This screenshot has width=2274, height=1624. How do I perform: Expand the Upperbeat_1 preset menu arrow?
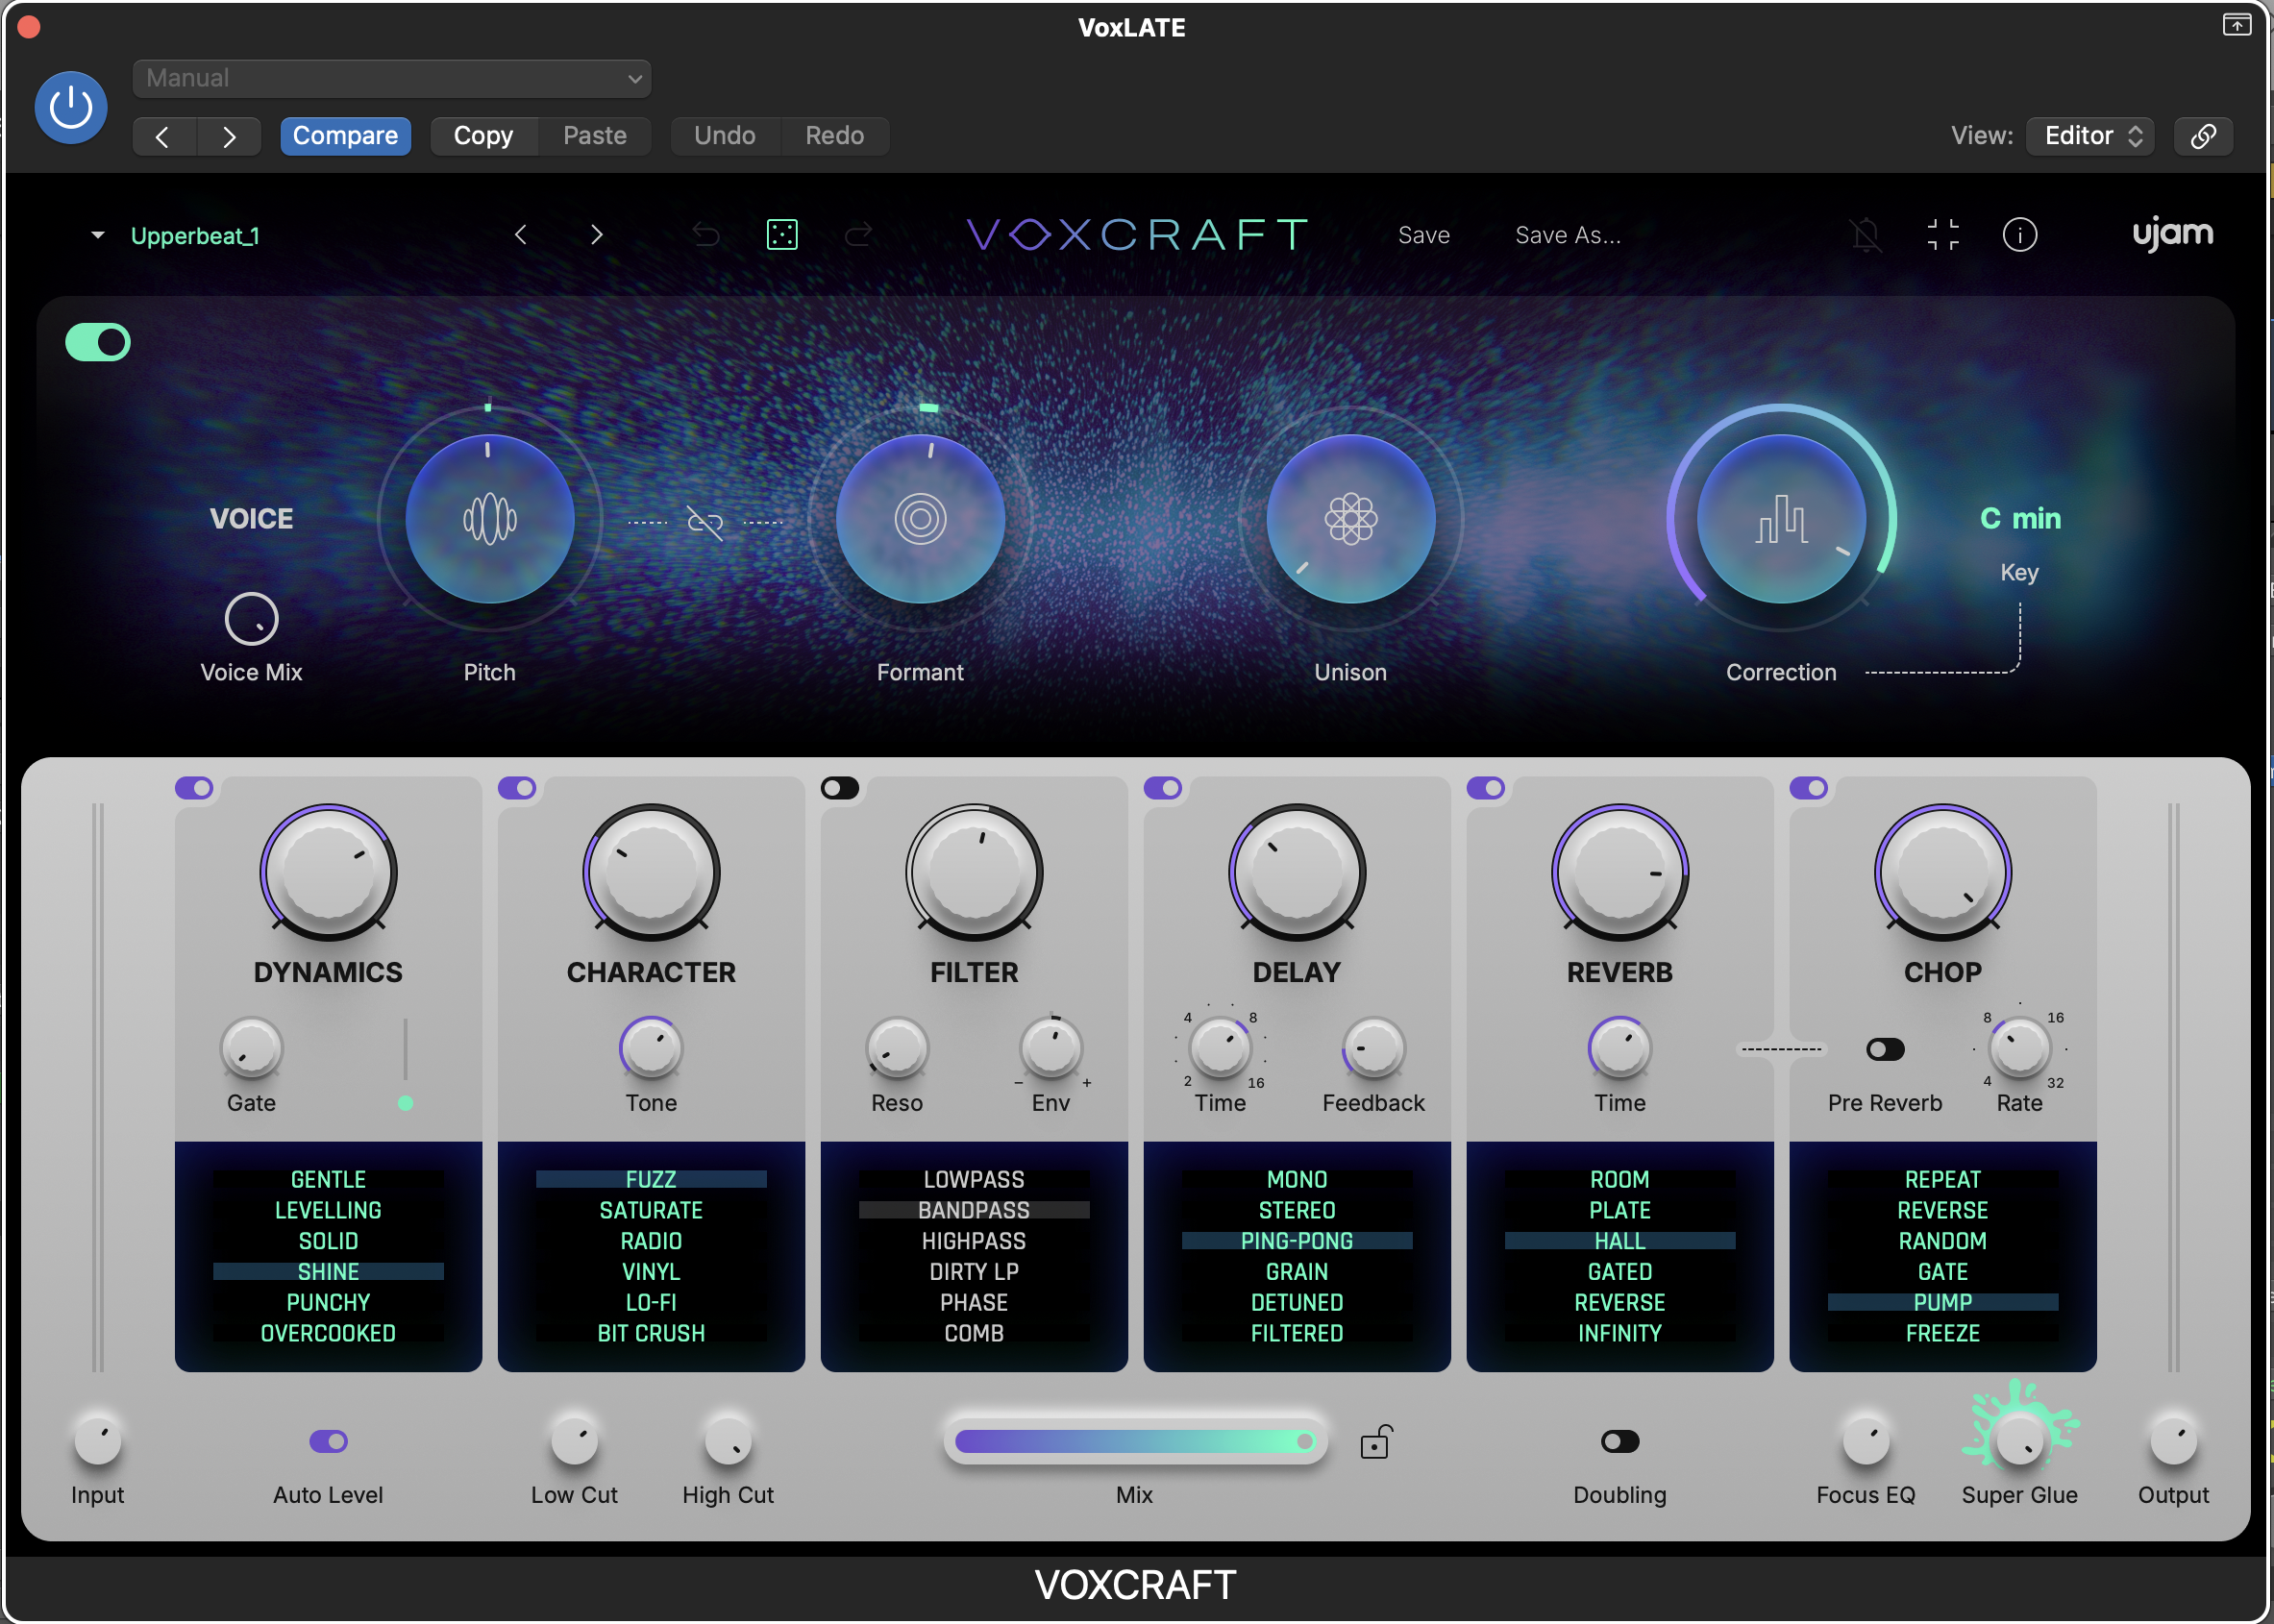click(x=98, y=235)
